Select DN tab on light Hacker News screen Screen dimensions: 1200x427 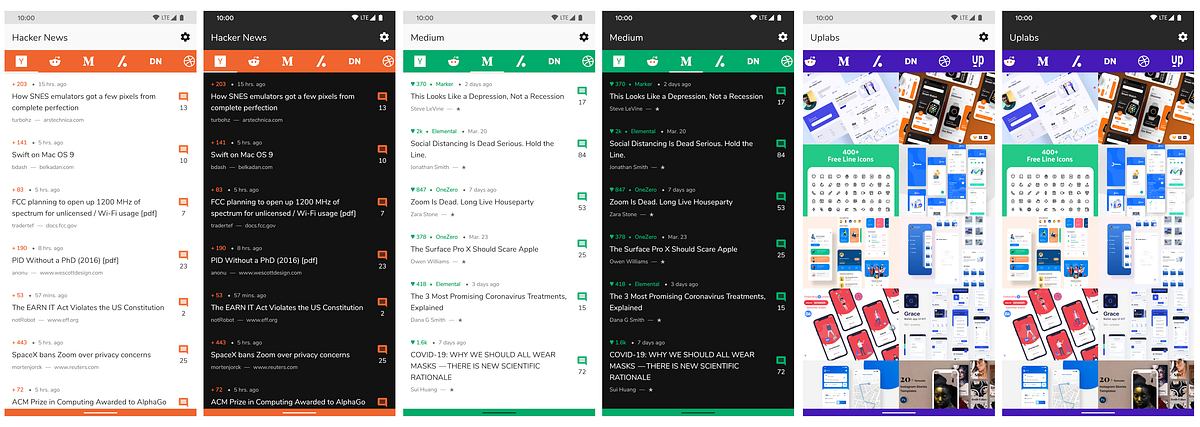[156, 61]
